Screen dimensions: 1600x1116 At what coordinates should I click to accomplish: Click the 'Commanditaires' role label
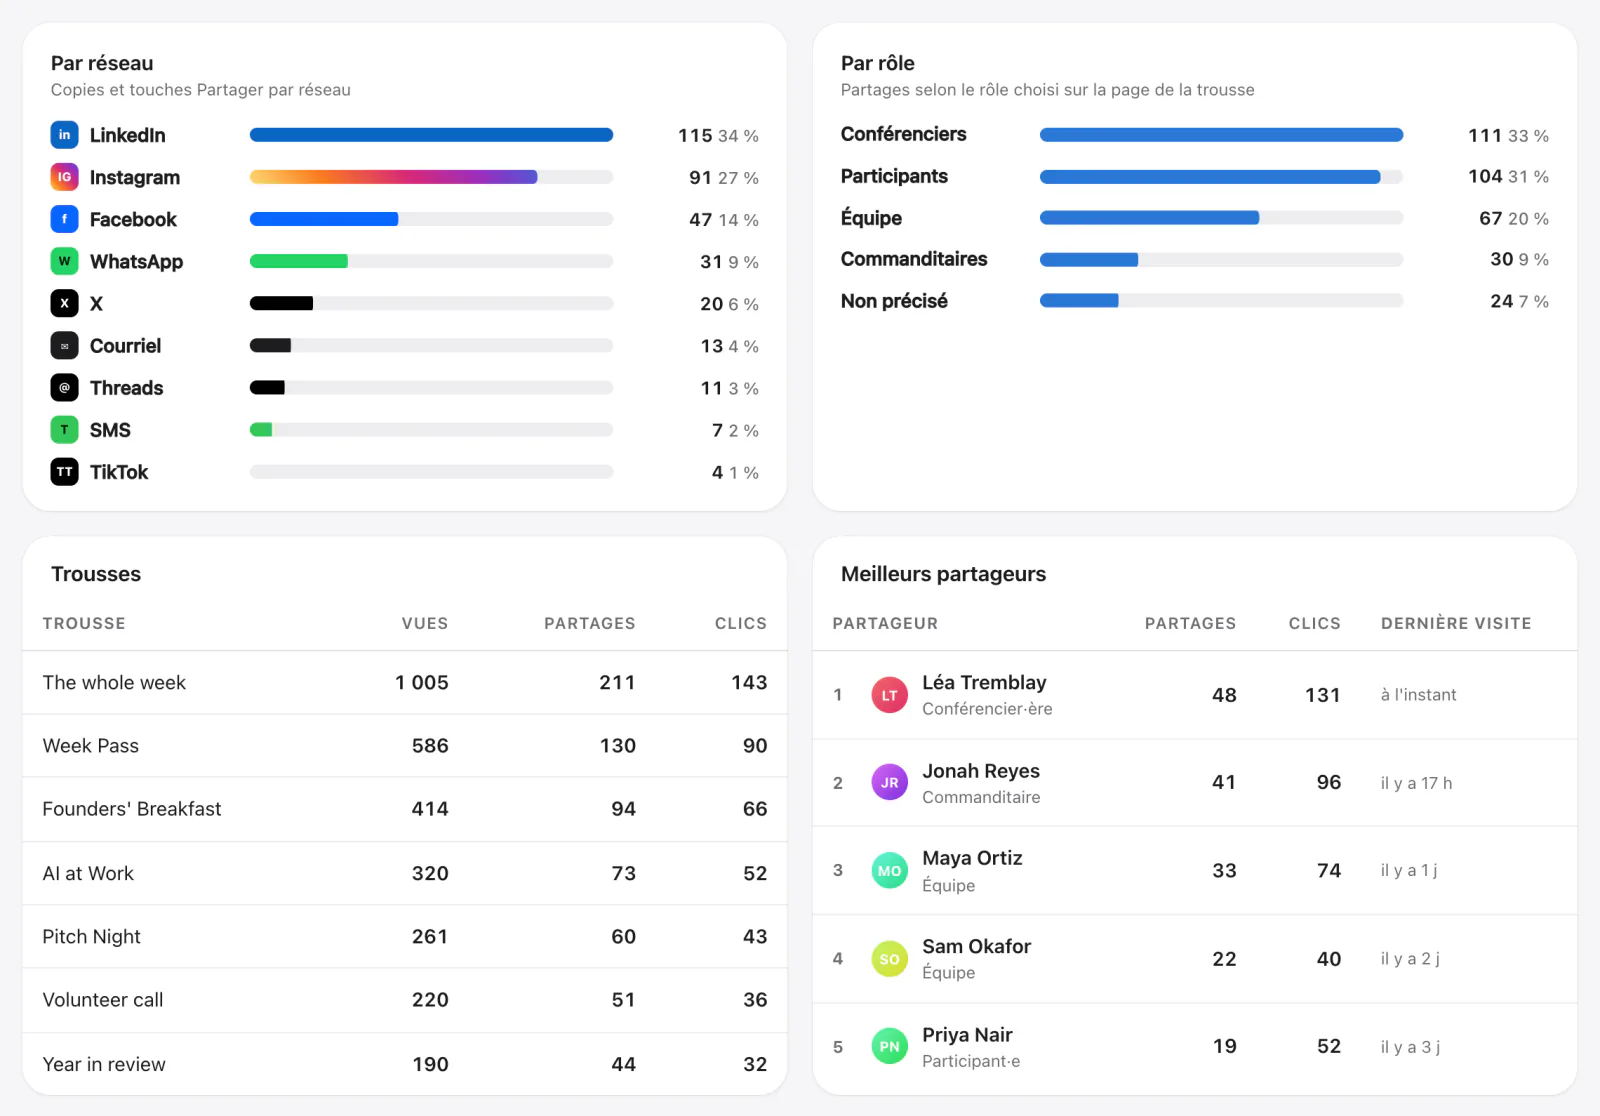(914, 259)
